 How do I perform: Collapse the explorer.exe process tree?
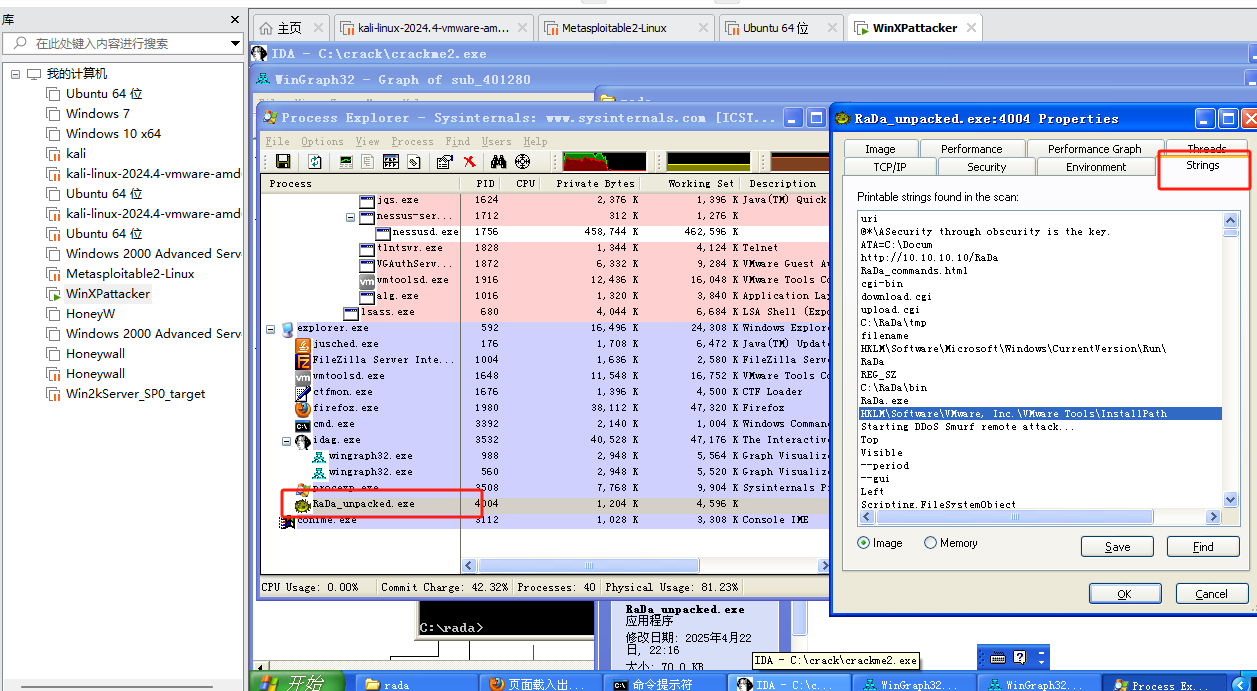[271, 328]
